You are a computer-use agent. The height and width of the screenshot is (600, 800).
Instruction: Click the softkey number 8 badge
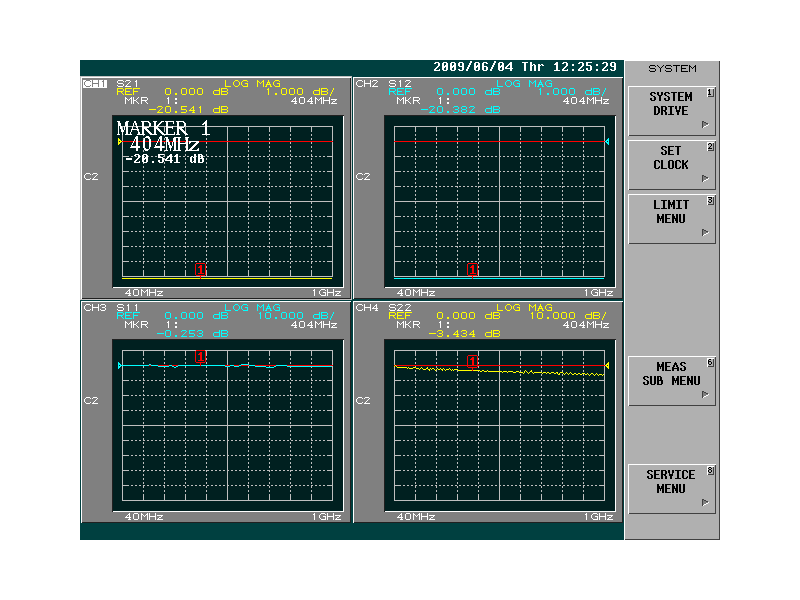710,471
